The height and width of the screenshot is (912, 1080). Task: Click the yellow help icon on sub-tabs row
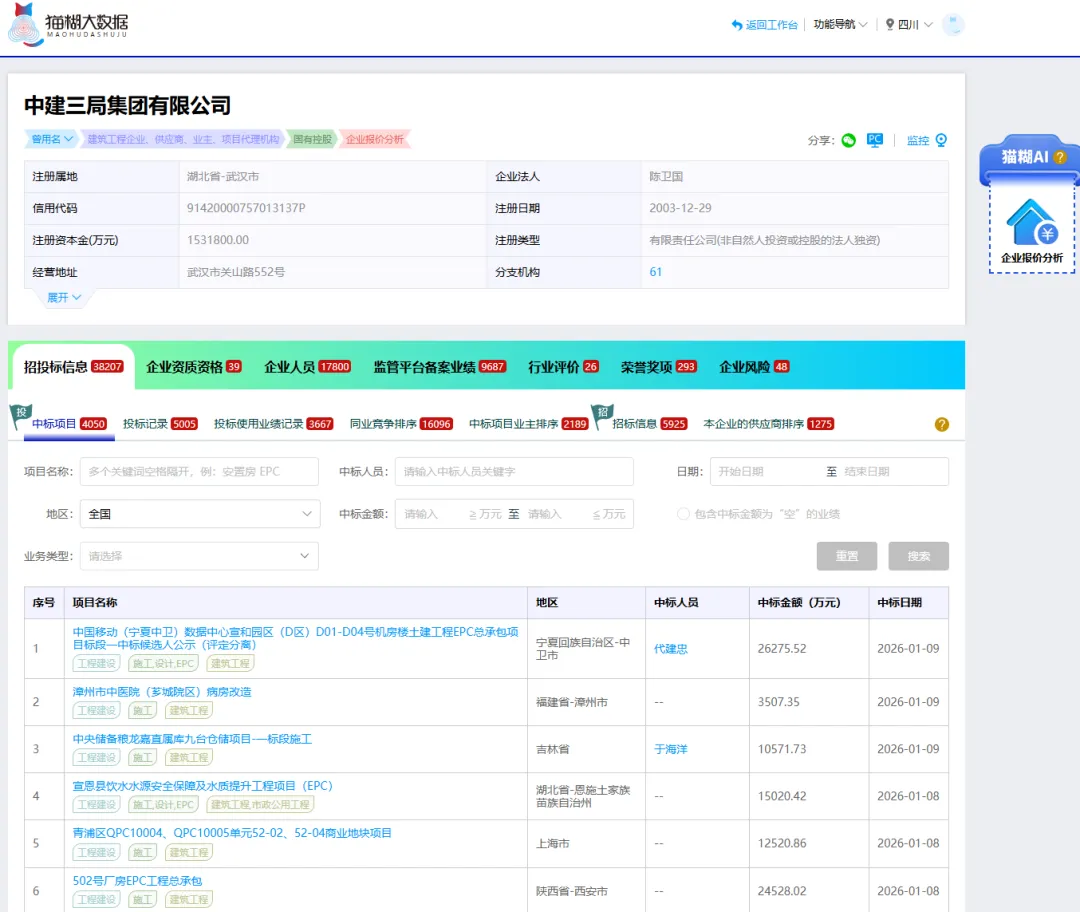942,424
